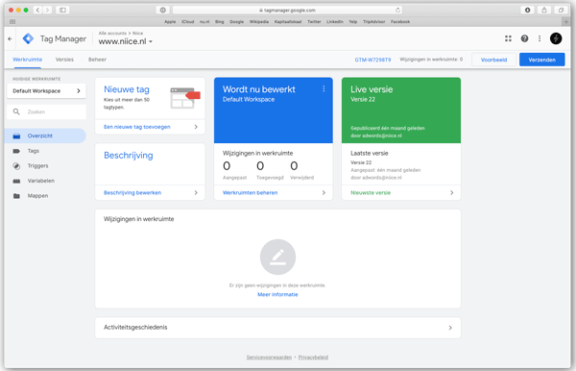The height and width of the screenshot is (371, 576).
Task: Open three-dot menu on Wordt nu bewerkt card
Action: click(324, 89)
